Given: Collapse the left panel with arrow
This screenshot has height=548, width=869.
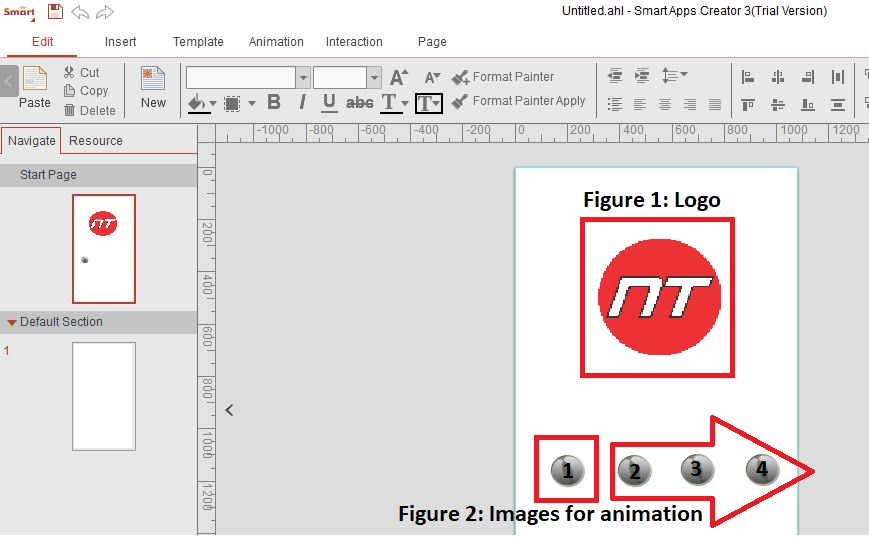Looking at the screenshot, I should (229, 410).
